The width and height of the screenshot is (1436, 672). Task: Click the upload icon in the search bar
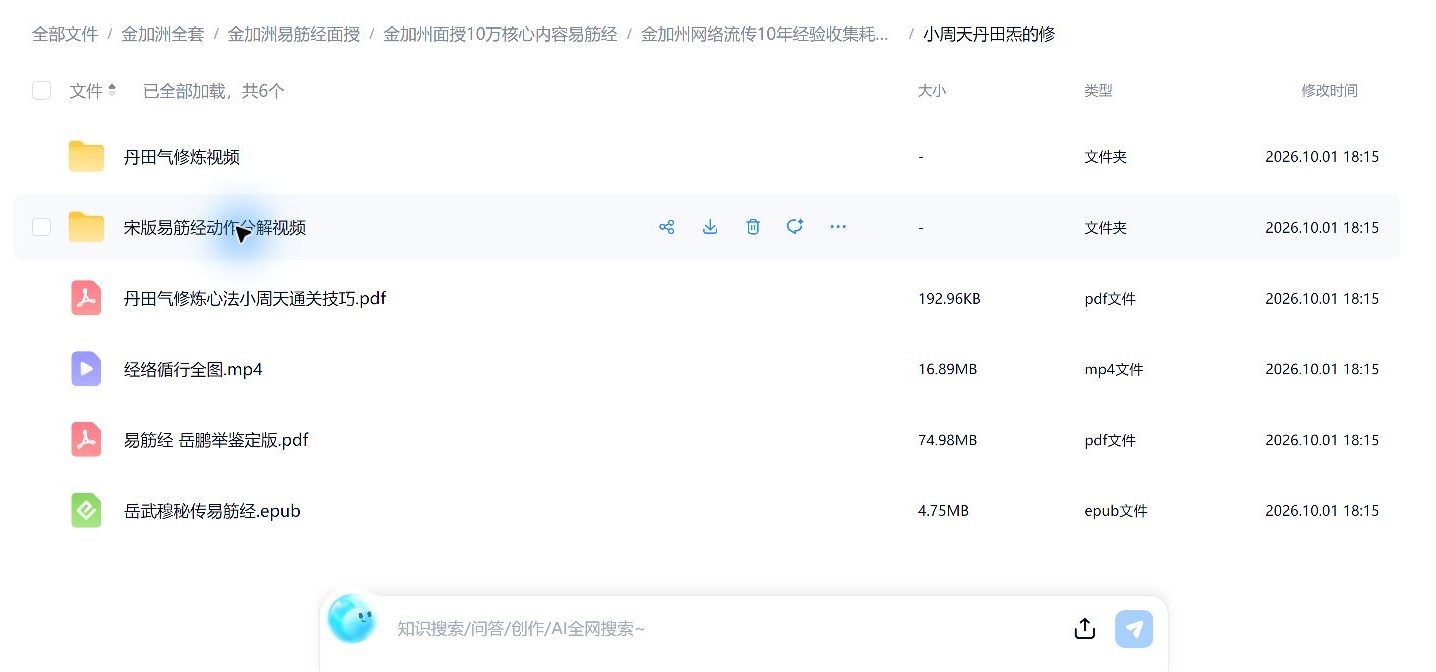pos(1085,629)
